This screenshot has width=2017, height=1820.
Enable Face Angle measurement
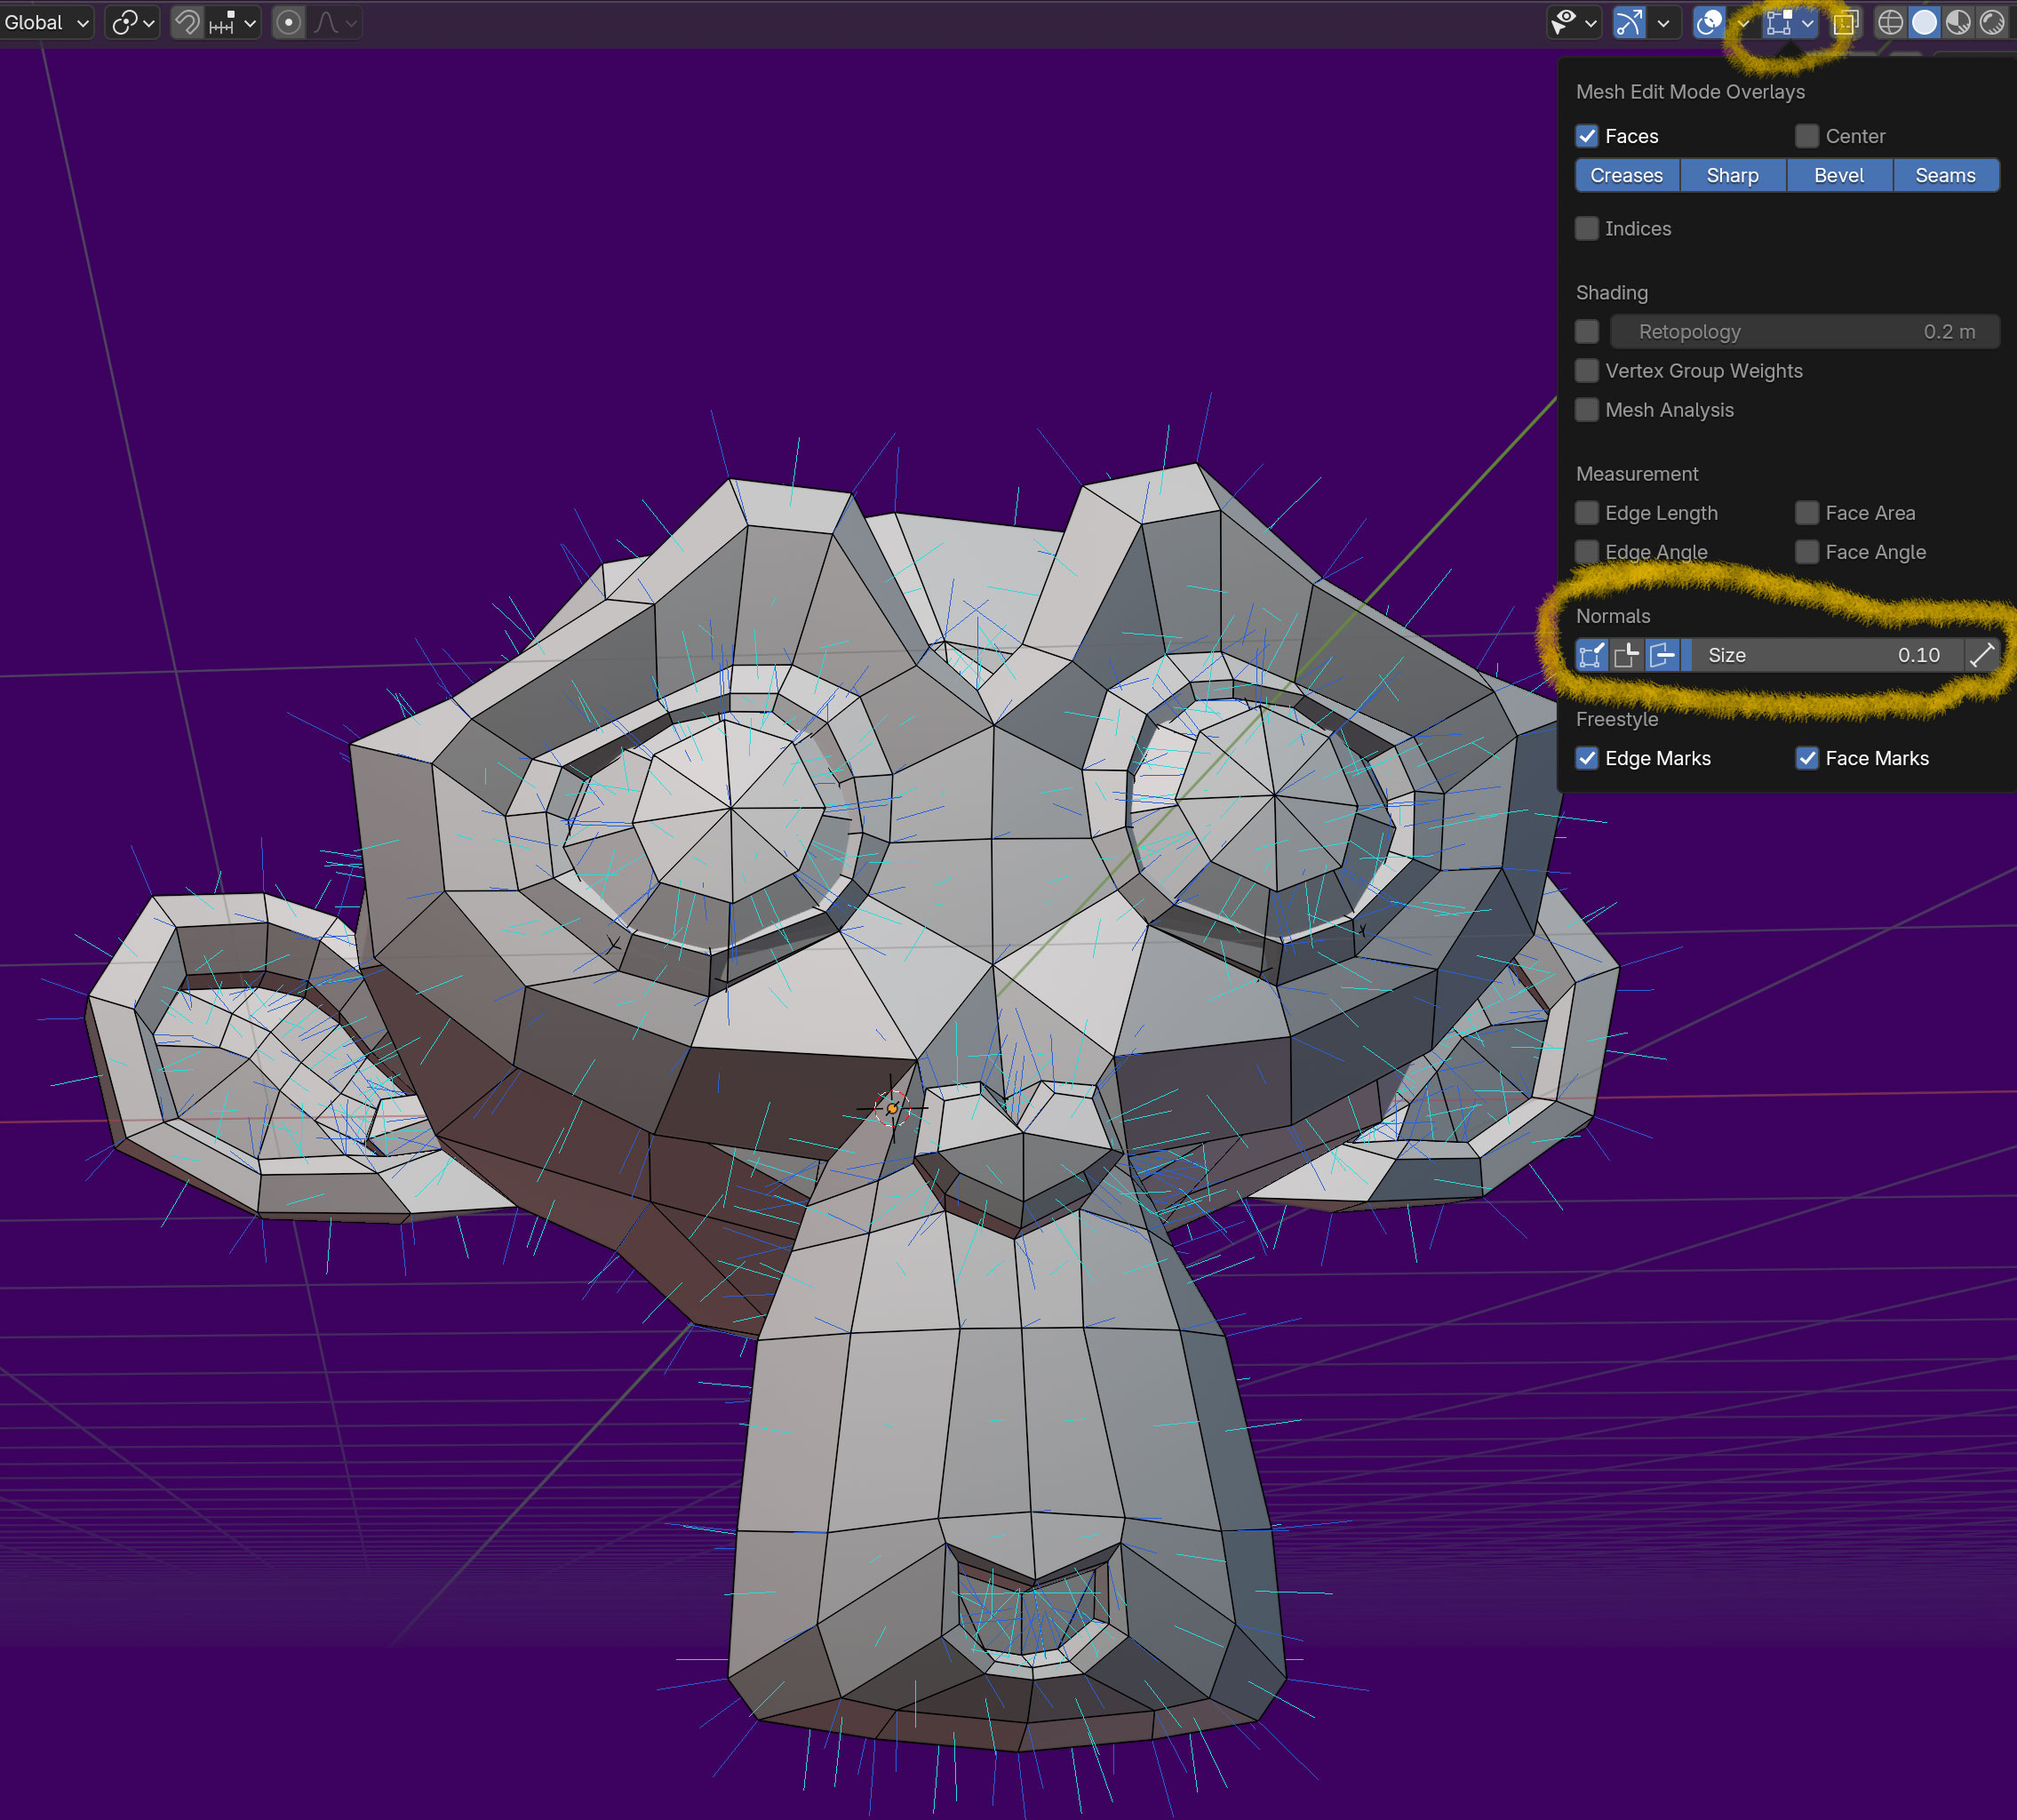tap(1807, 551)
